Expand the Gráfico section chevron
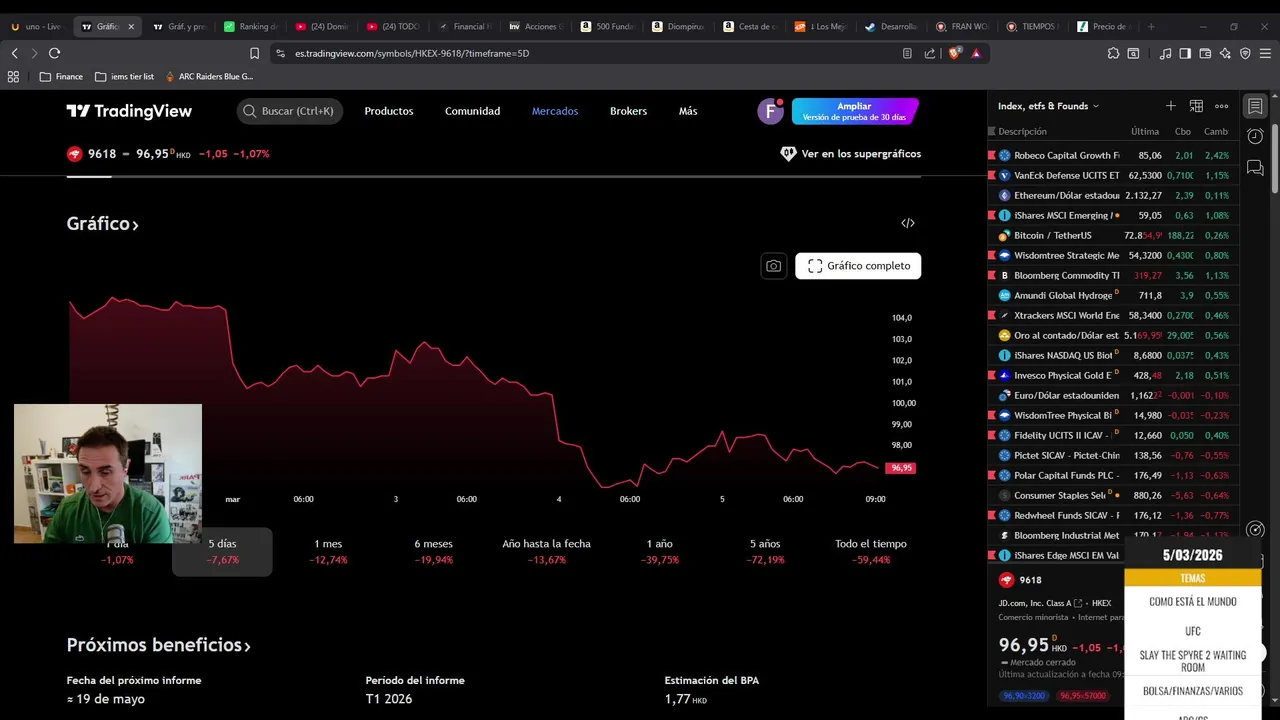 [x=135, y=225]
